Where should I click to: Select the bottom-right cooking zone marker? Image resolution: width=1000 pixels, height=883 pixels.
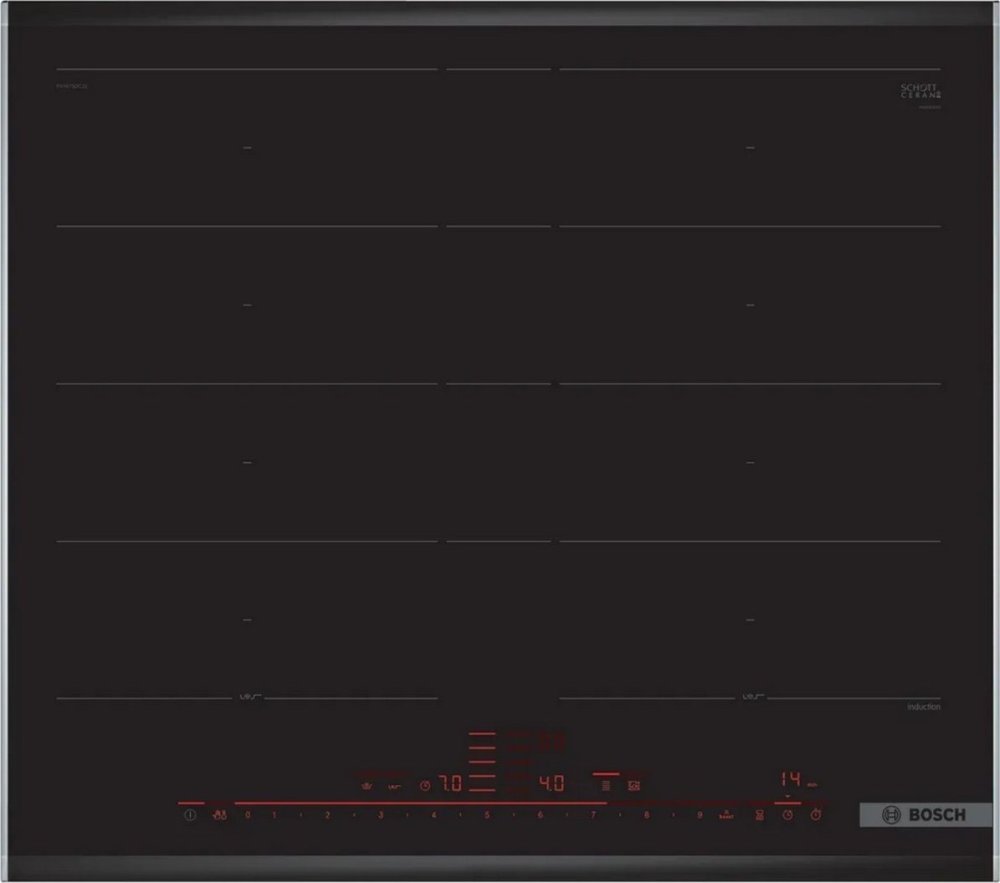click(750, 620)
